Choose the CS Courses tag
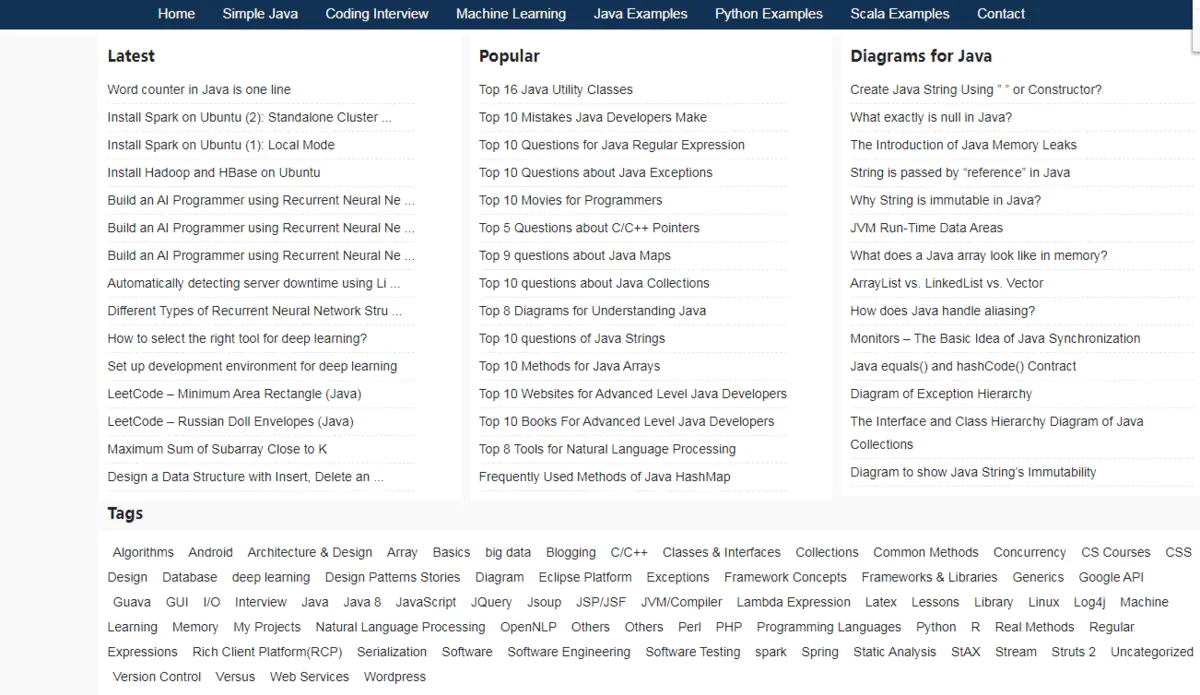Viewport: 1200px width, 695px height. tap(1116, 552)
